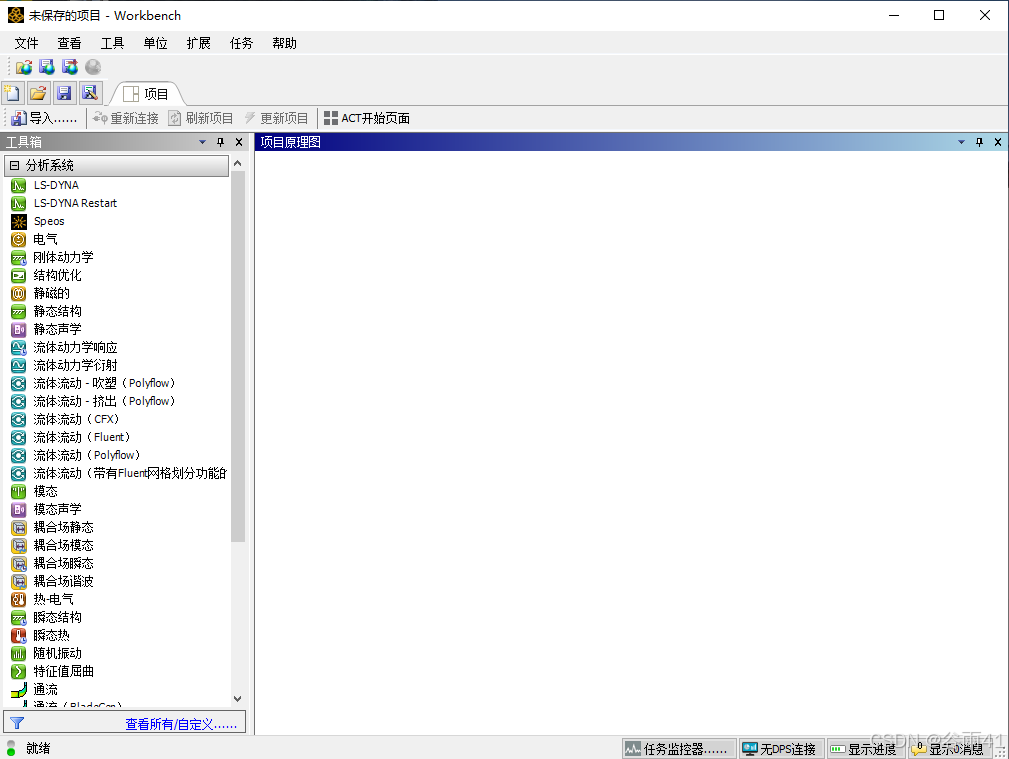Open the 帮助 menu

pyautogui.click(x=284, y=43)
